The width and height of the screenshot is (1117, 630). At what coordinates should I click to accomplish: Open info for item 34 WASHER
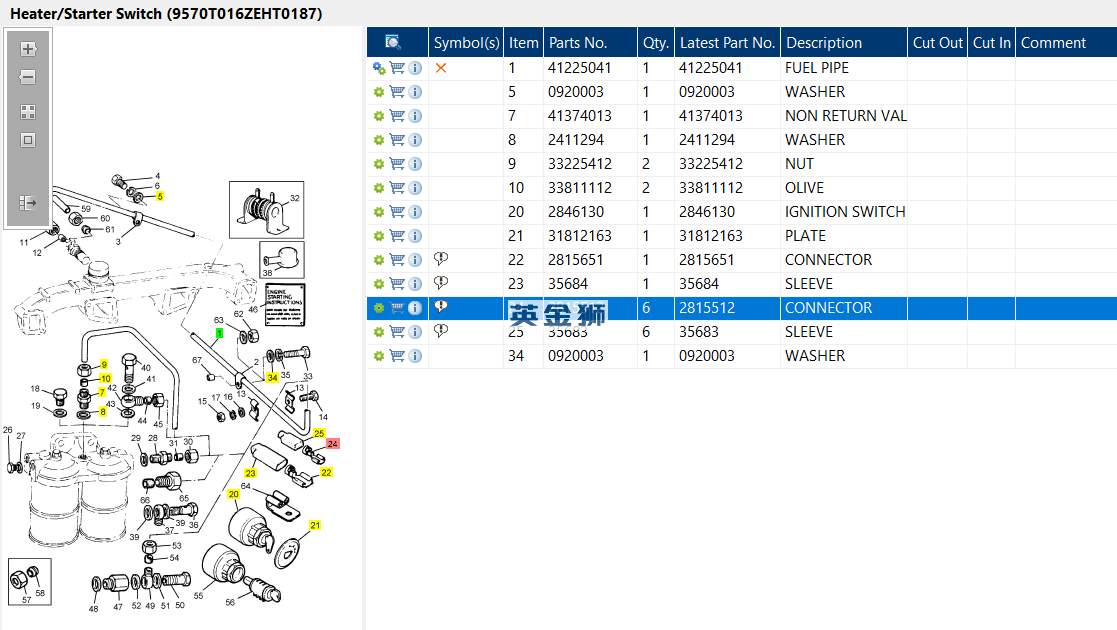pyautogui.click(x=415, y=356)
